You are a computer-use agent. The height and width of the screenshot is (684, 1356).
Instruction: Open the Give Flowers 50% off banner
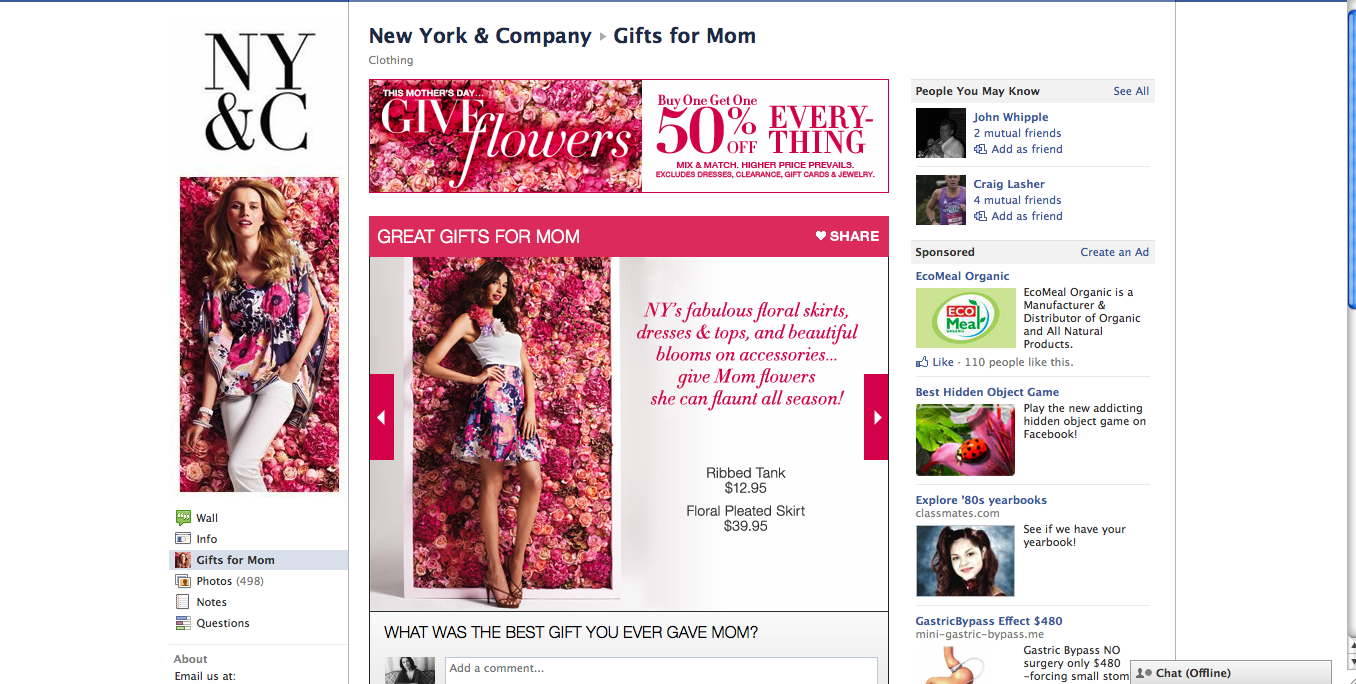point(629,136)
